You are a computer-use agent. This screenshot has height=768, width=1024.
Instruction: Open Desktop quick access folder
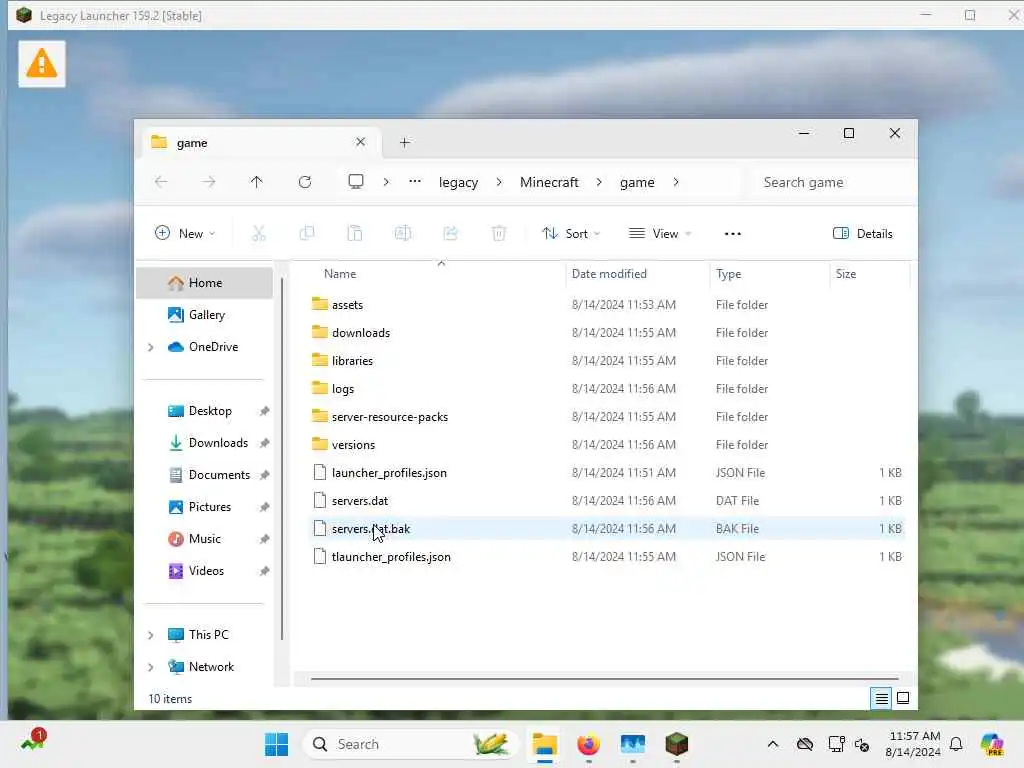point(205,411)
